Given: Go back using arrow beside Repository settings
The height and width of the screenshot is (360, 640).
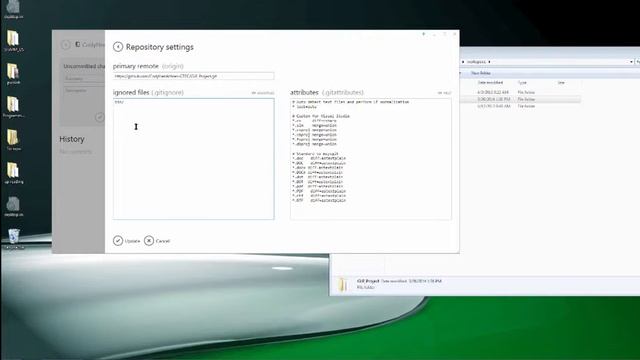Looking at the screenshot, I should pos(118,47).
